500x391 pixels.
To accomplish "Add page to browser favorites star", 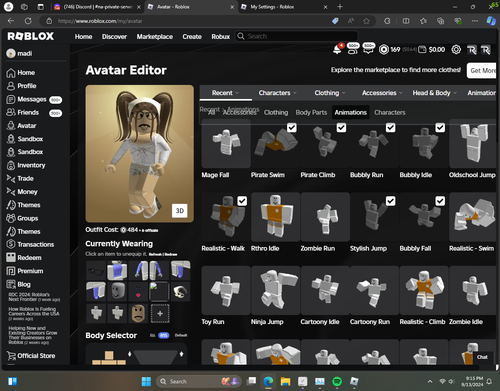I will (366, 21).
